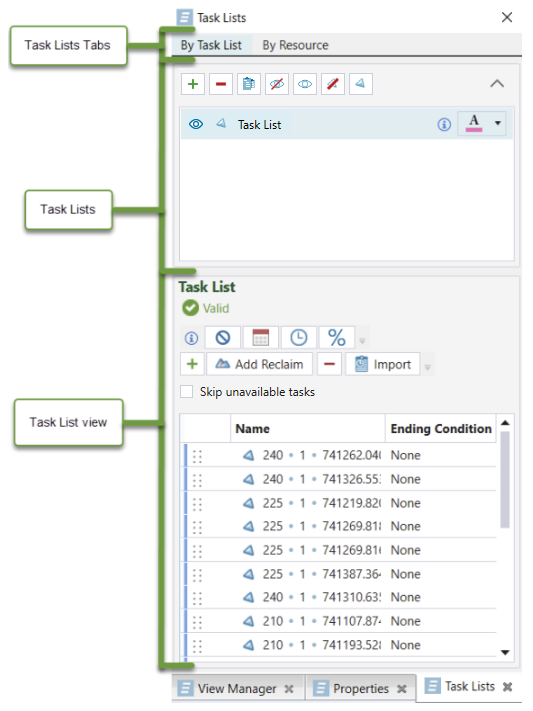Toggle visibility eye of Task List row
533x711 pixels.
pyautogui.click(x=196, y=124)
